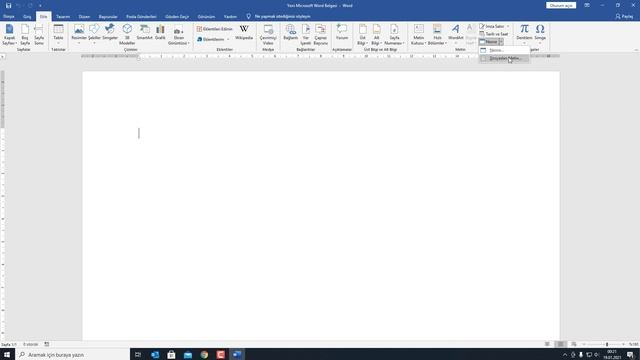The height and width of the screenshot is (360, 640).
Task: Click the Redo arrow in title bar
Action: [30, 5]
